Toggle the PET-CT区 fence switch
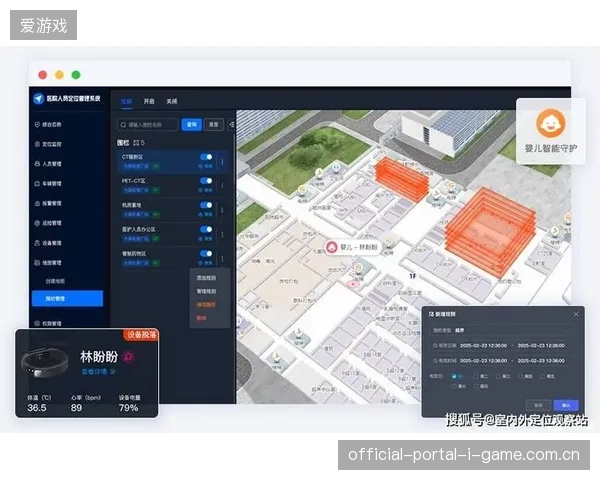The width and height of the screenshot is (600, 480). click(206, 181)
